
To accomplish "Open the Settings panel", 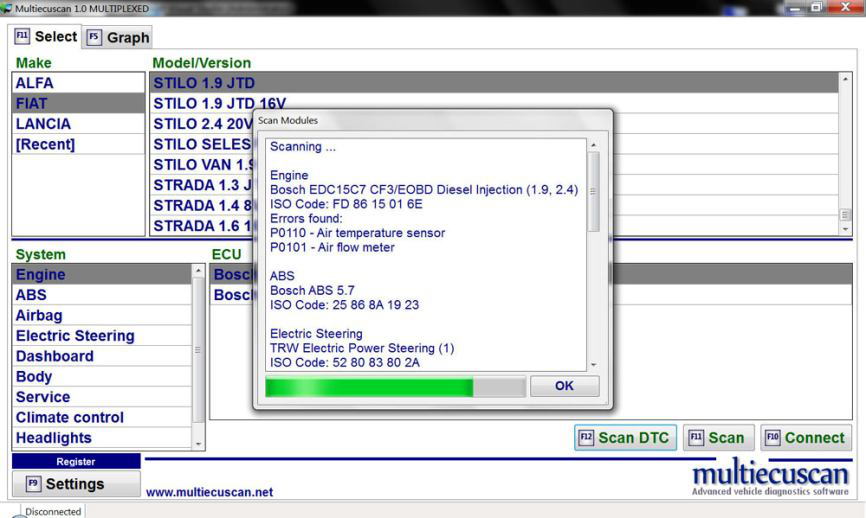I will (76, 484).
